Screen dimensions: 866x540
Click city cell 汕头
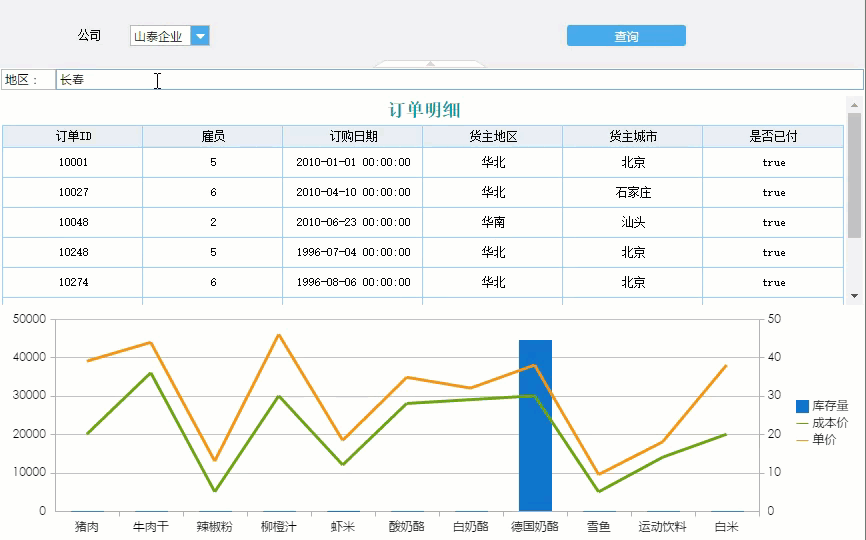tap(633, 222)
